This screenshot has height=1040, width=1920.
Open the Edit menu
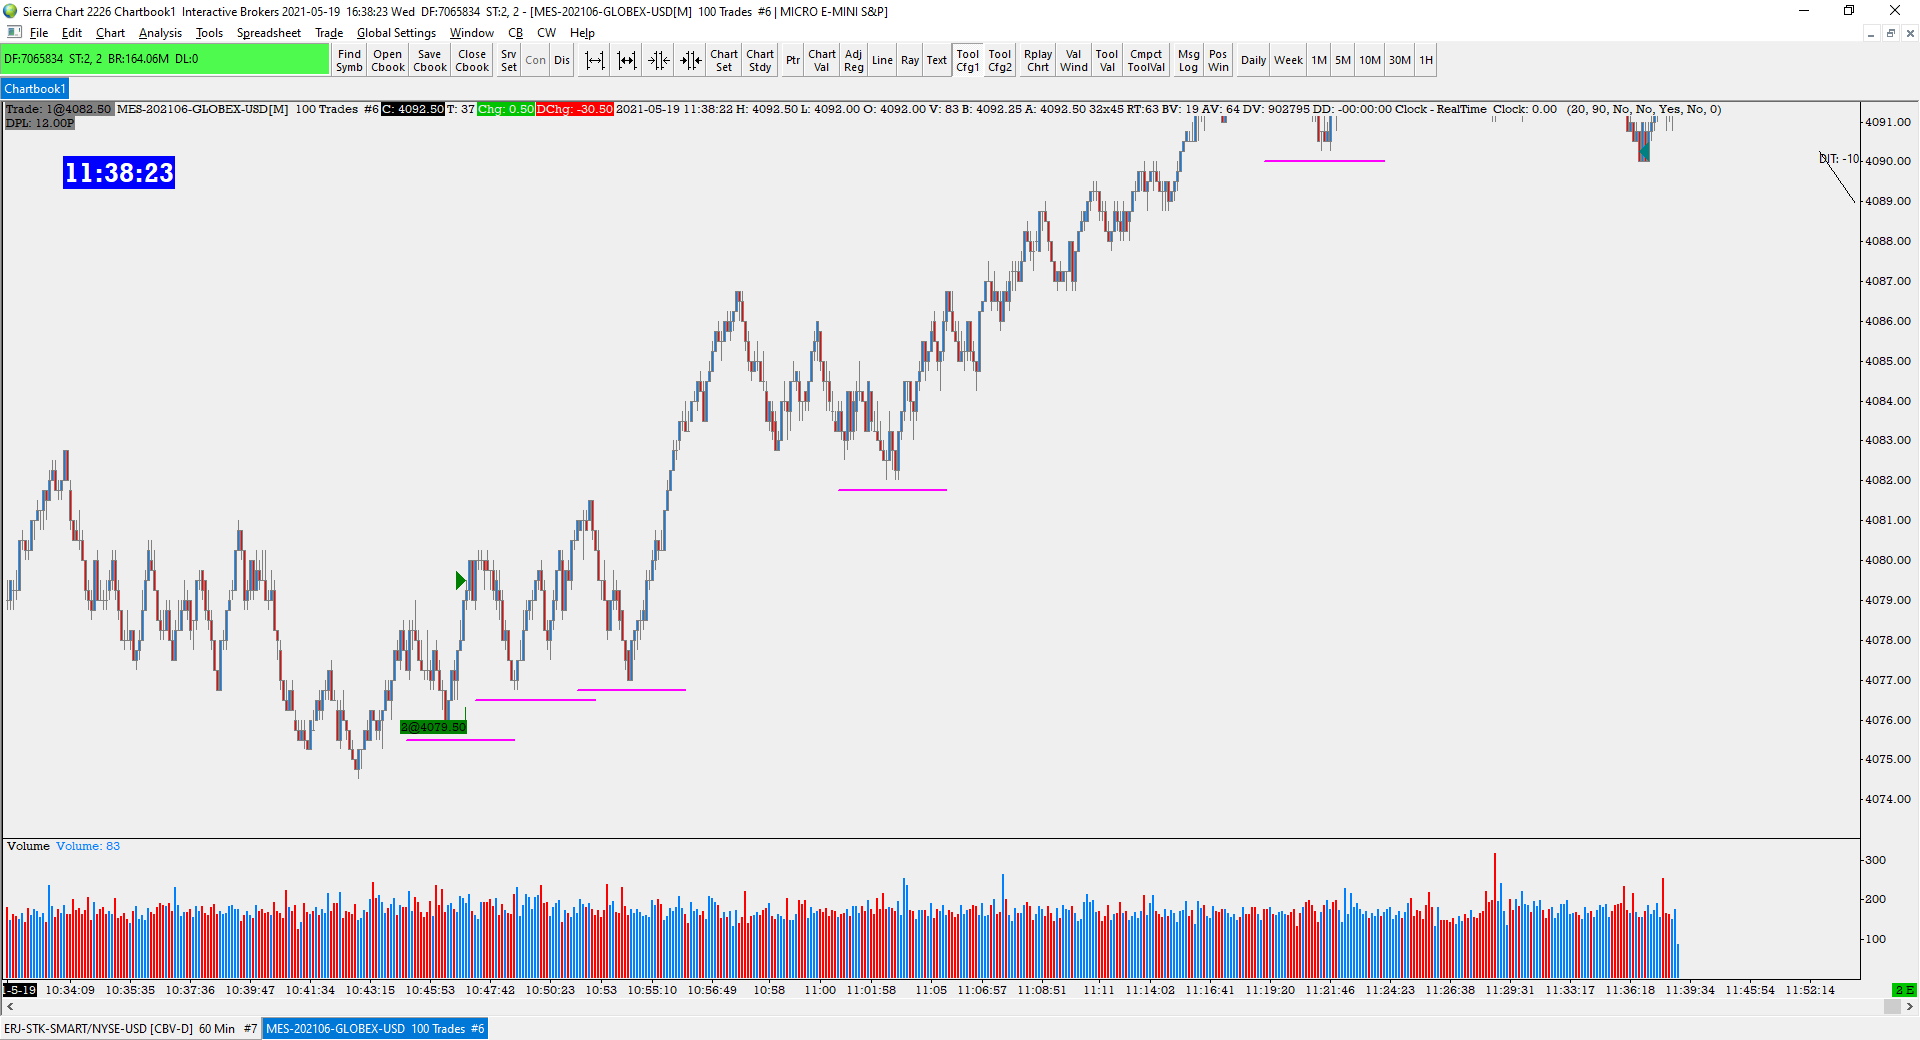72,33
